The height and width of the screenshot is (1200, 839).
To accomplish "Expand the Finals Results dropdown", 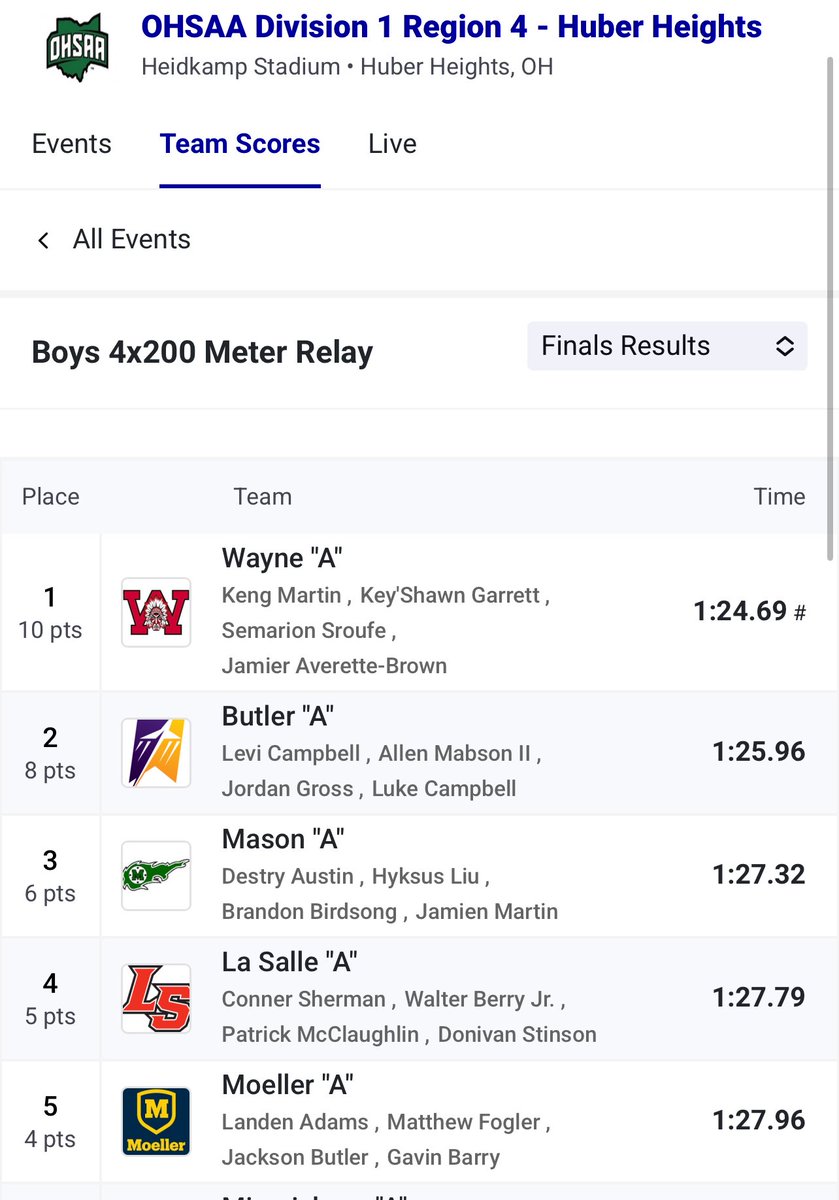I will [667, 346].
